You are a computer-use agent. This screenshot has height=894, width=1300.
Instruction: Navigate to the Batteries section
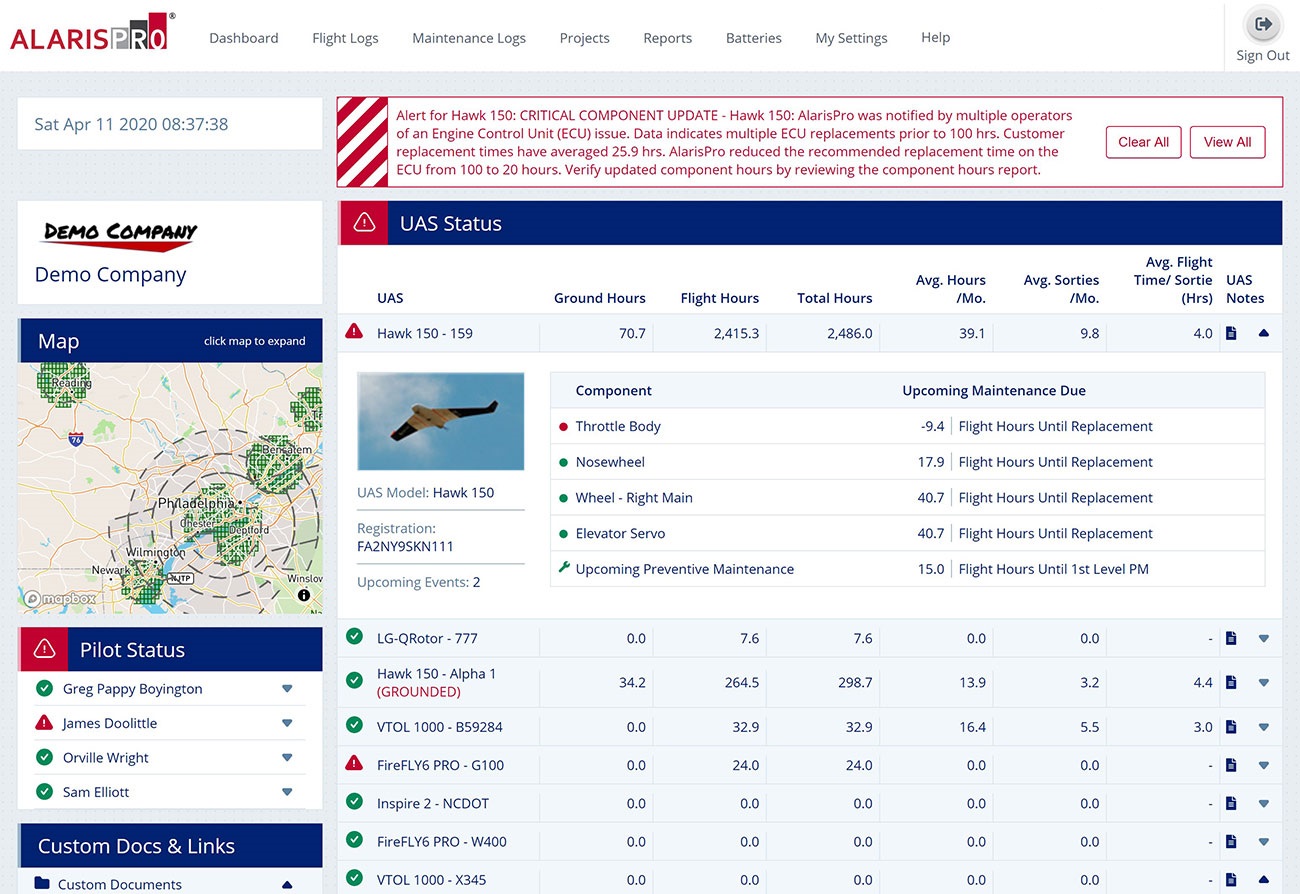[753, 37]
